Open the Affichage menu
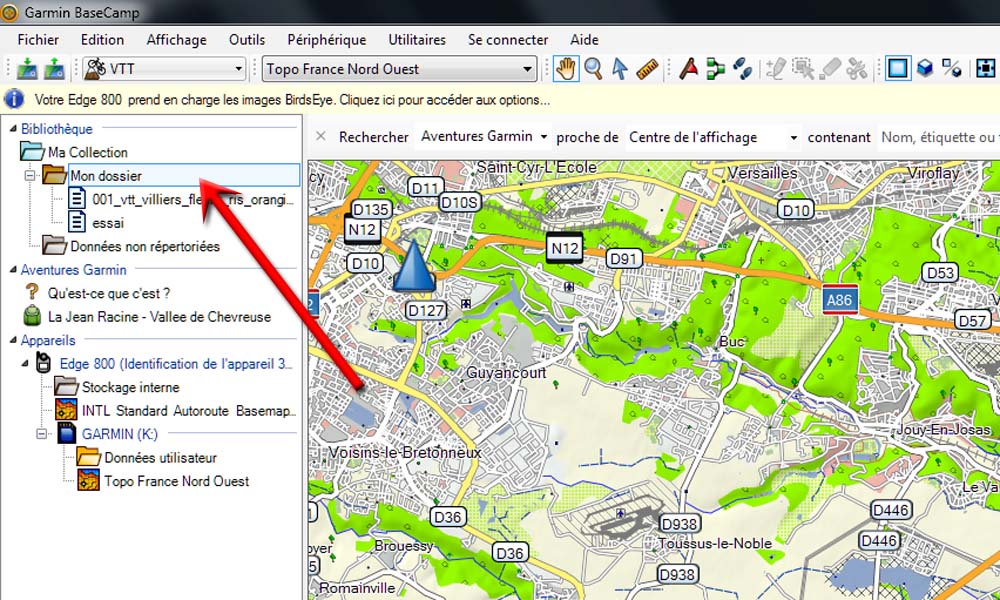1000x600 pixels. (x=177, y=40)
